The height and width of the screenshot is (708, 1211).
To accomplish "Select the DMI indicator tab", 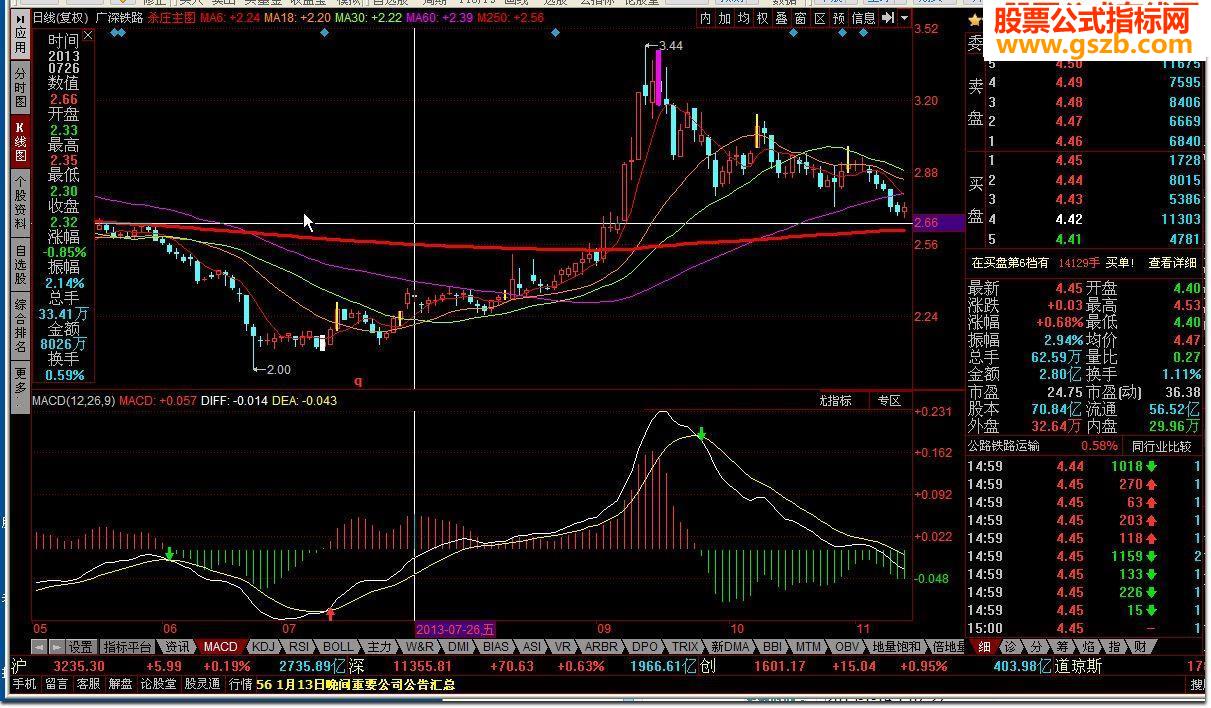I will (x=458, y=646).
